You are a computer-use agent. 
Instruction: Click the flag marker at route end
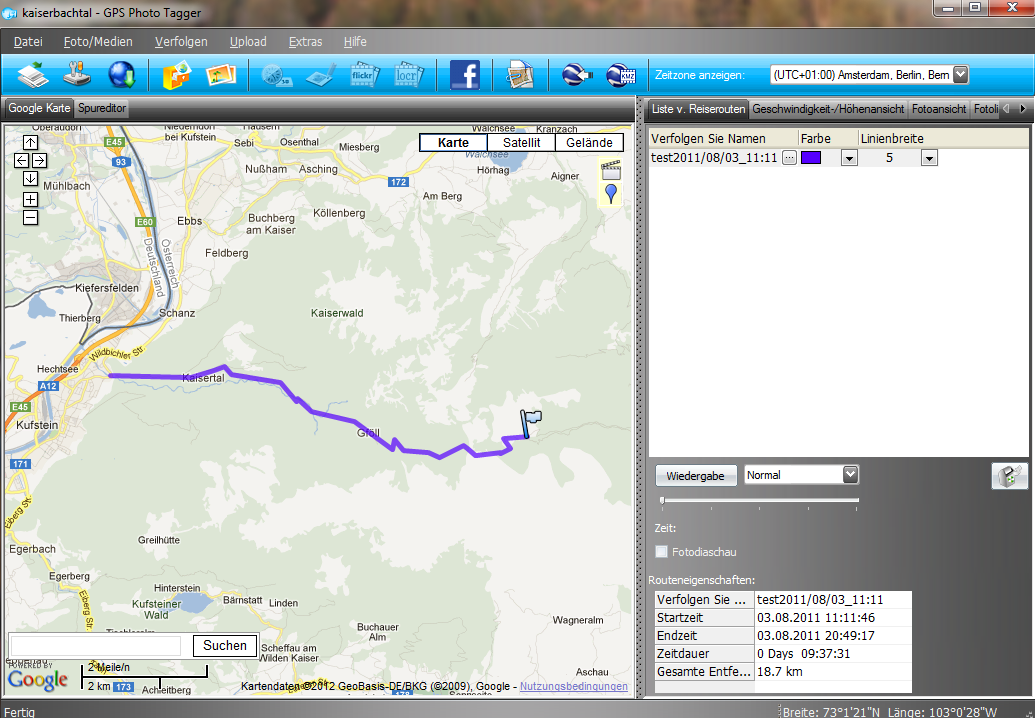coord(530,423)
